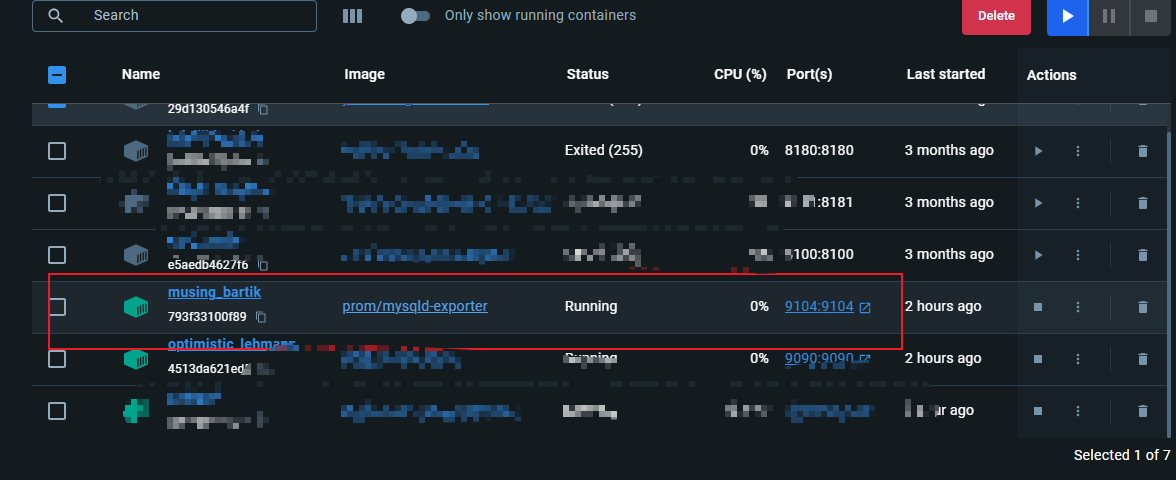The width and height of the screenshot is (1176, 480).
Task: Sort by Last started column header
Action: [946, 74]
